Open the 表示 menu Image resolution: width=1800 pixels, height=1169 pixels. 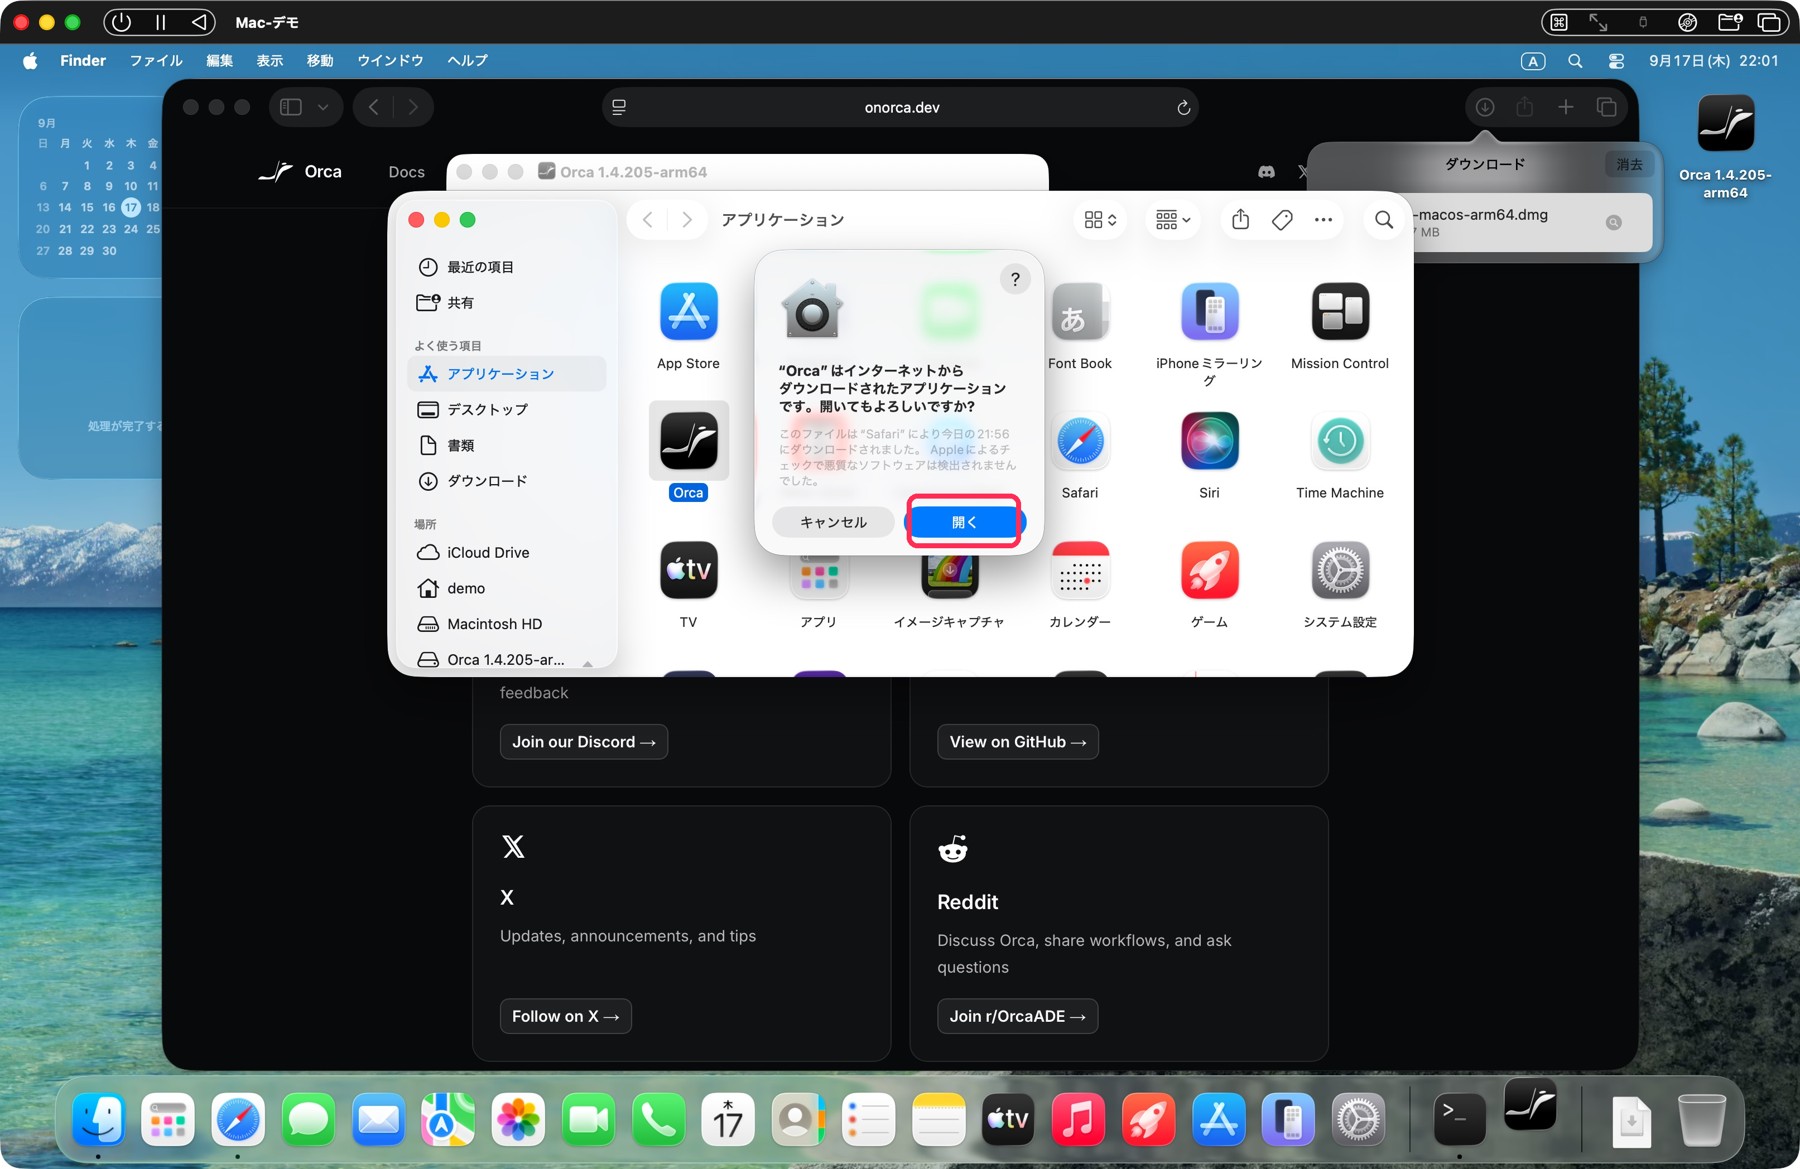tap(270, 61)
